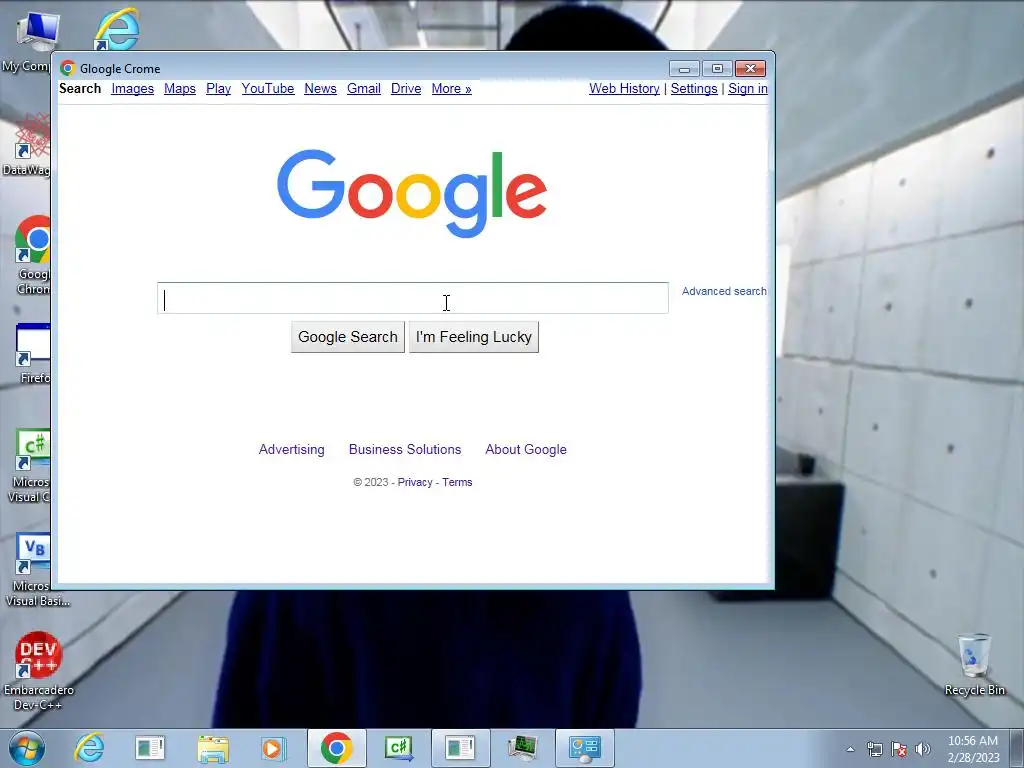Select Visual C# icon in taskbar

[x=399, y=748]
